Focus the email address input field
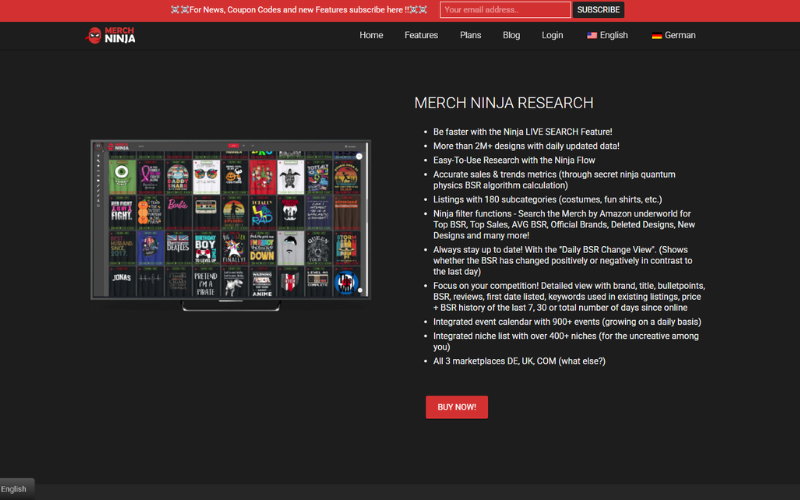The height and width of the screenshot is (500, 800). click(505, 10)
